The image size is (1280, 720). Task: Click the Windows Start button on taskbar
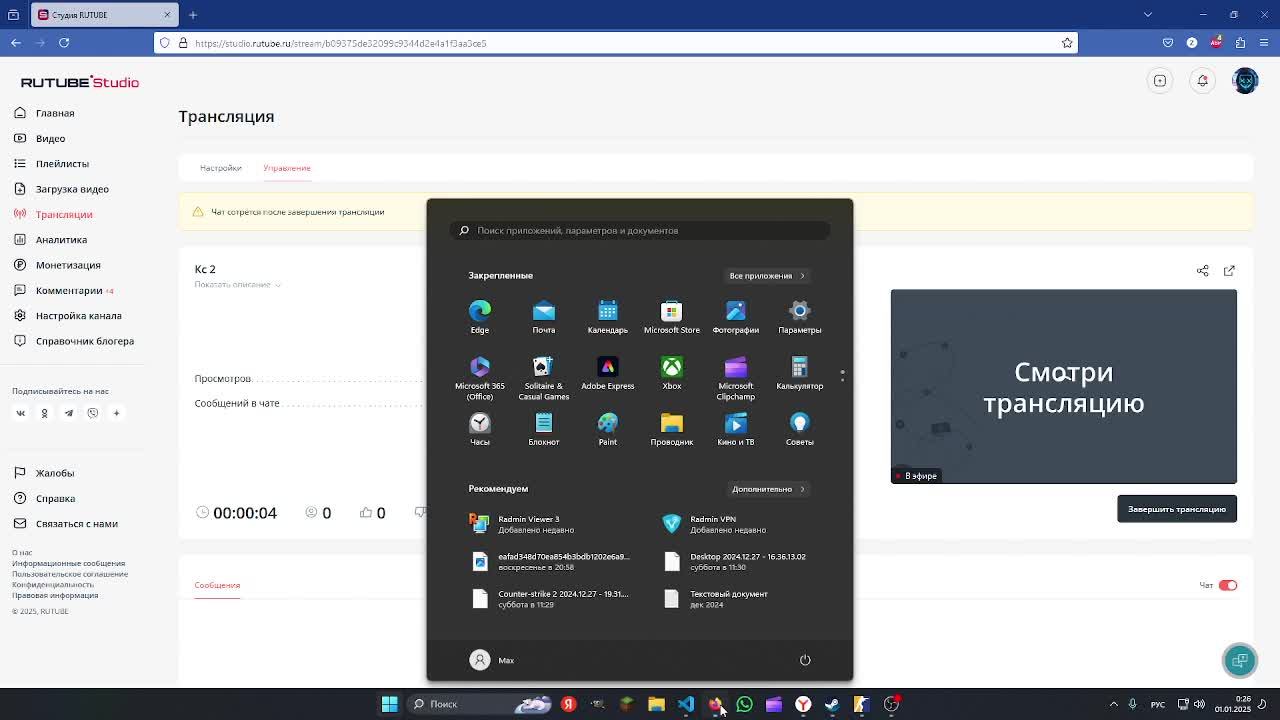pos(390,704)
